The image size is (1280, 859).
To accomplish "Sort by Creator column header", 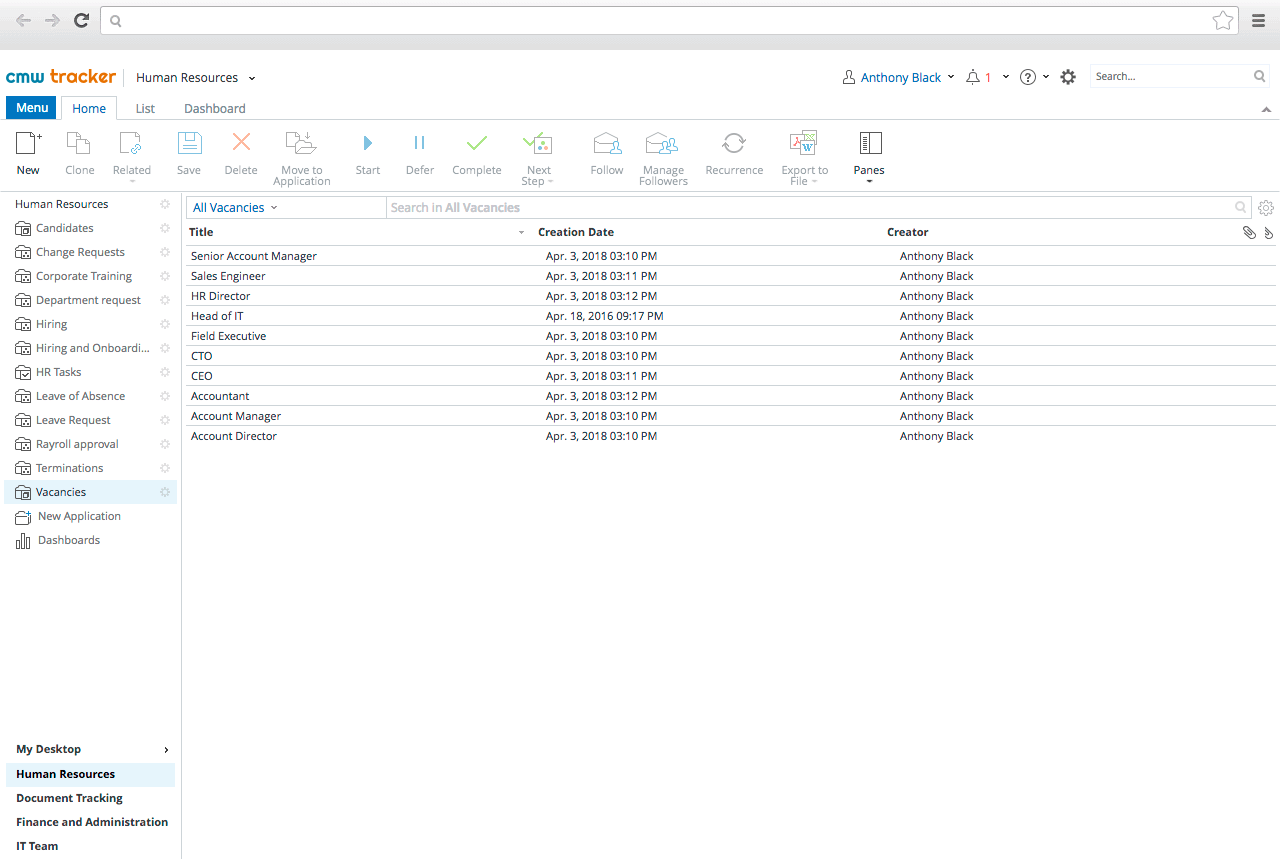I will click(x=907, y=232).
